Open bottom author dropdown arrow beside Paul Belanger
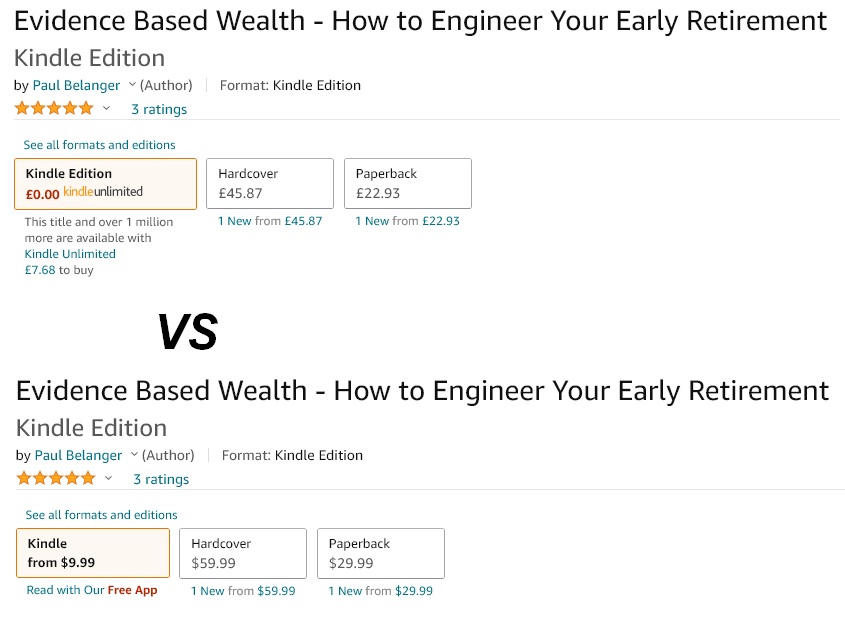 pos(134,455)
